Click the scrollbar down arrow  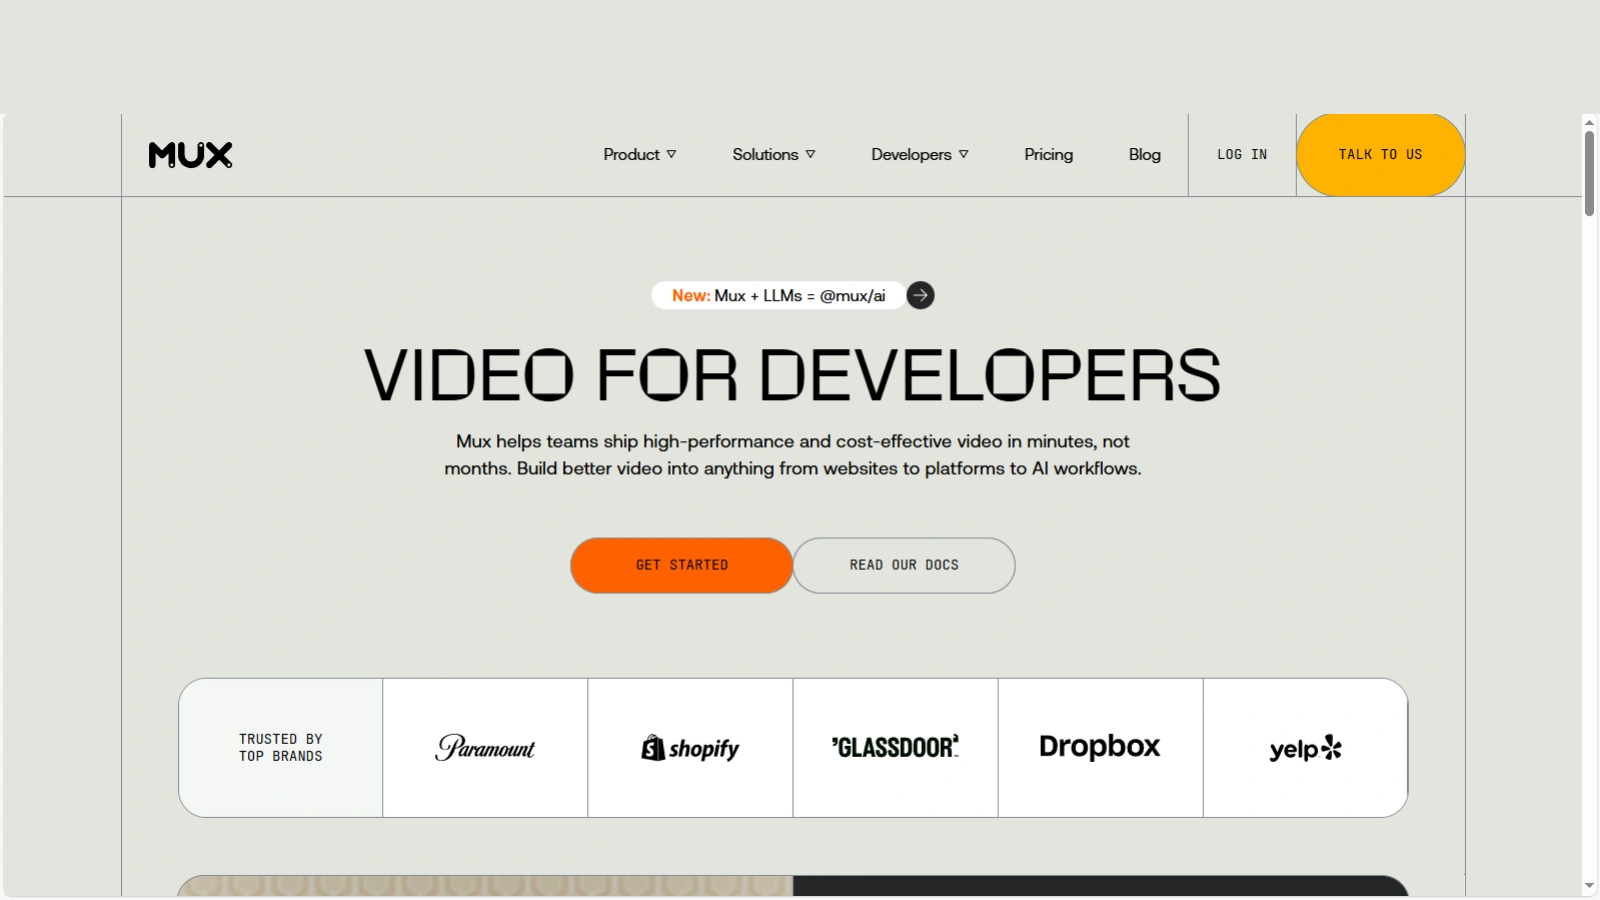(1589, 886)
